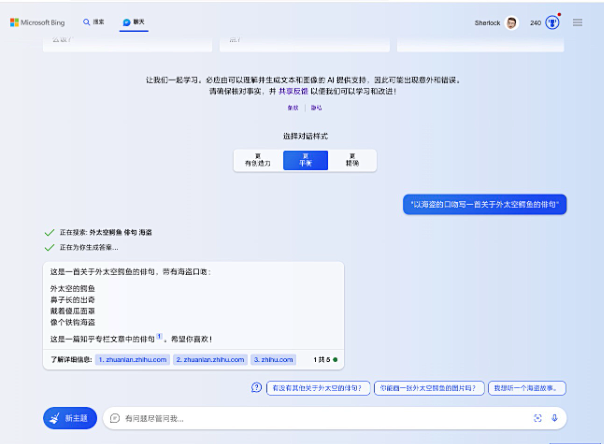
Task: Open the 隐私 privacy link
Action: (316, 108)
